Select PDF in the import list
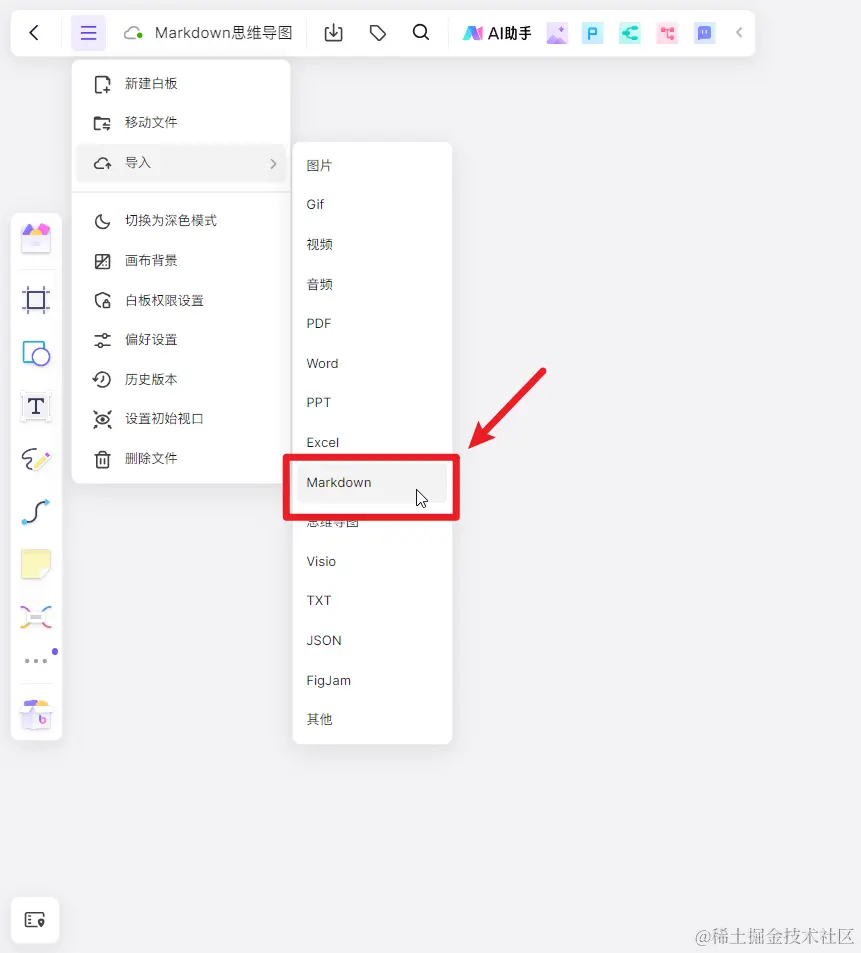 (318, 323)
